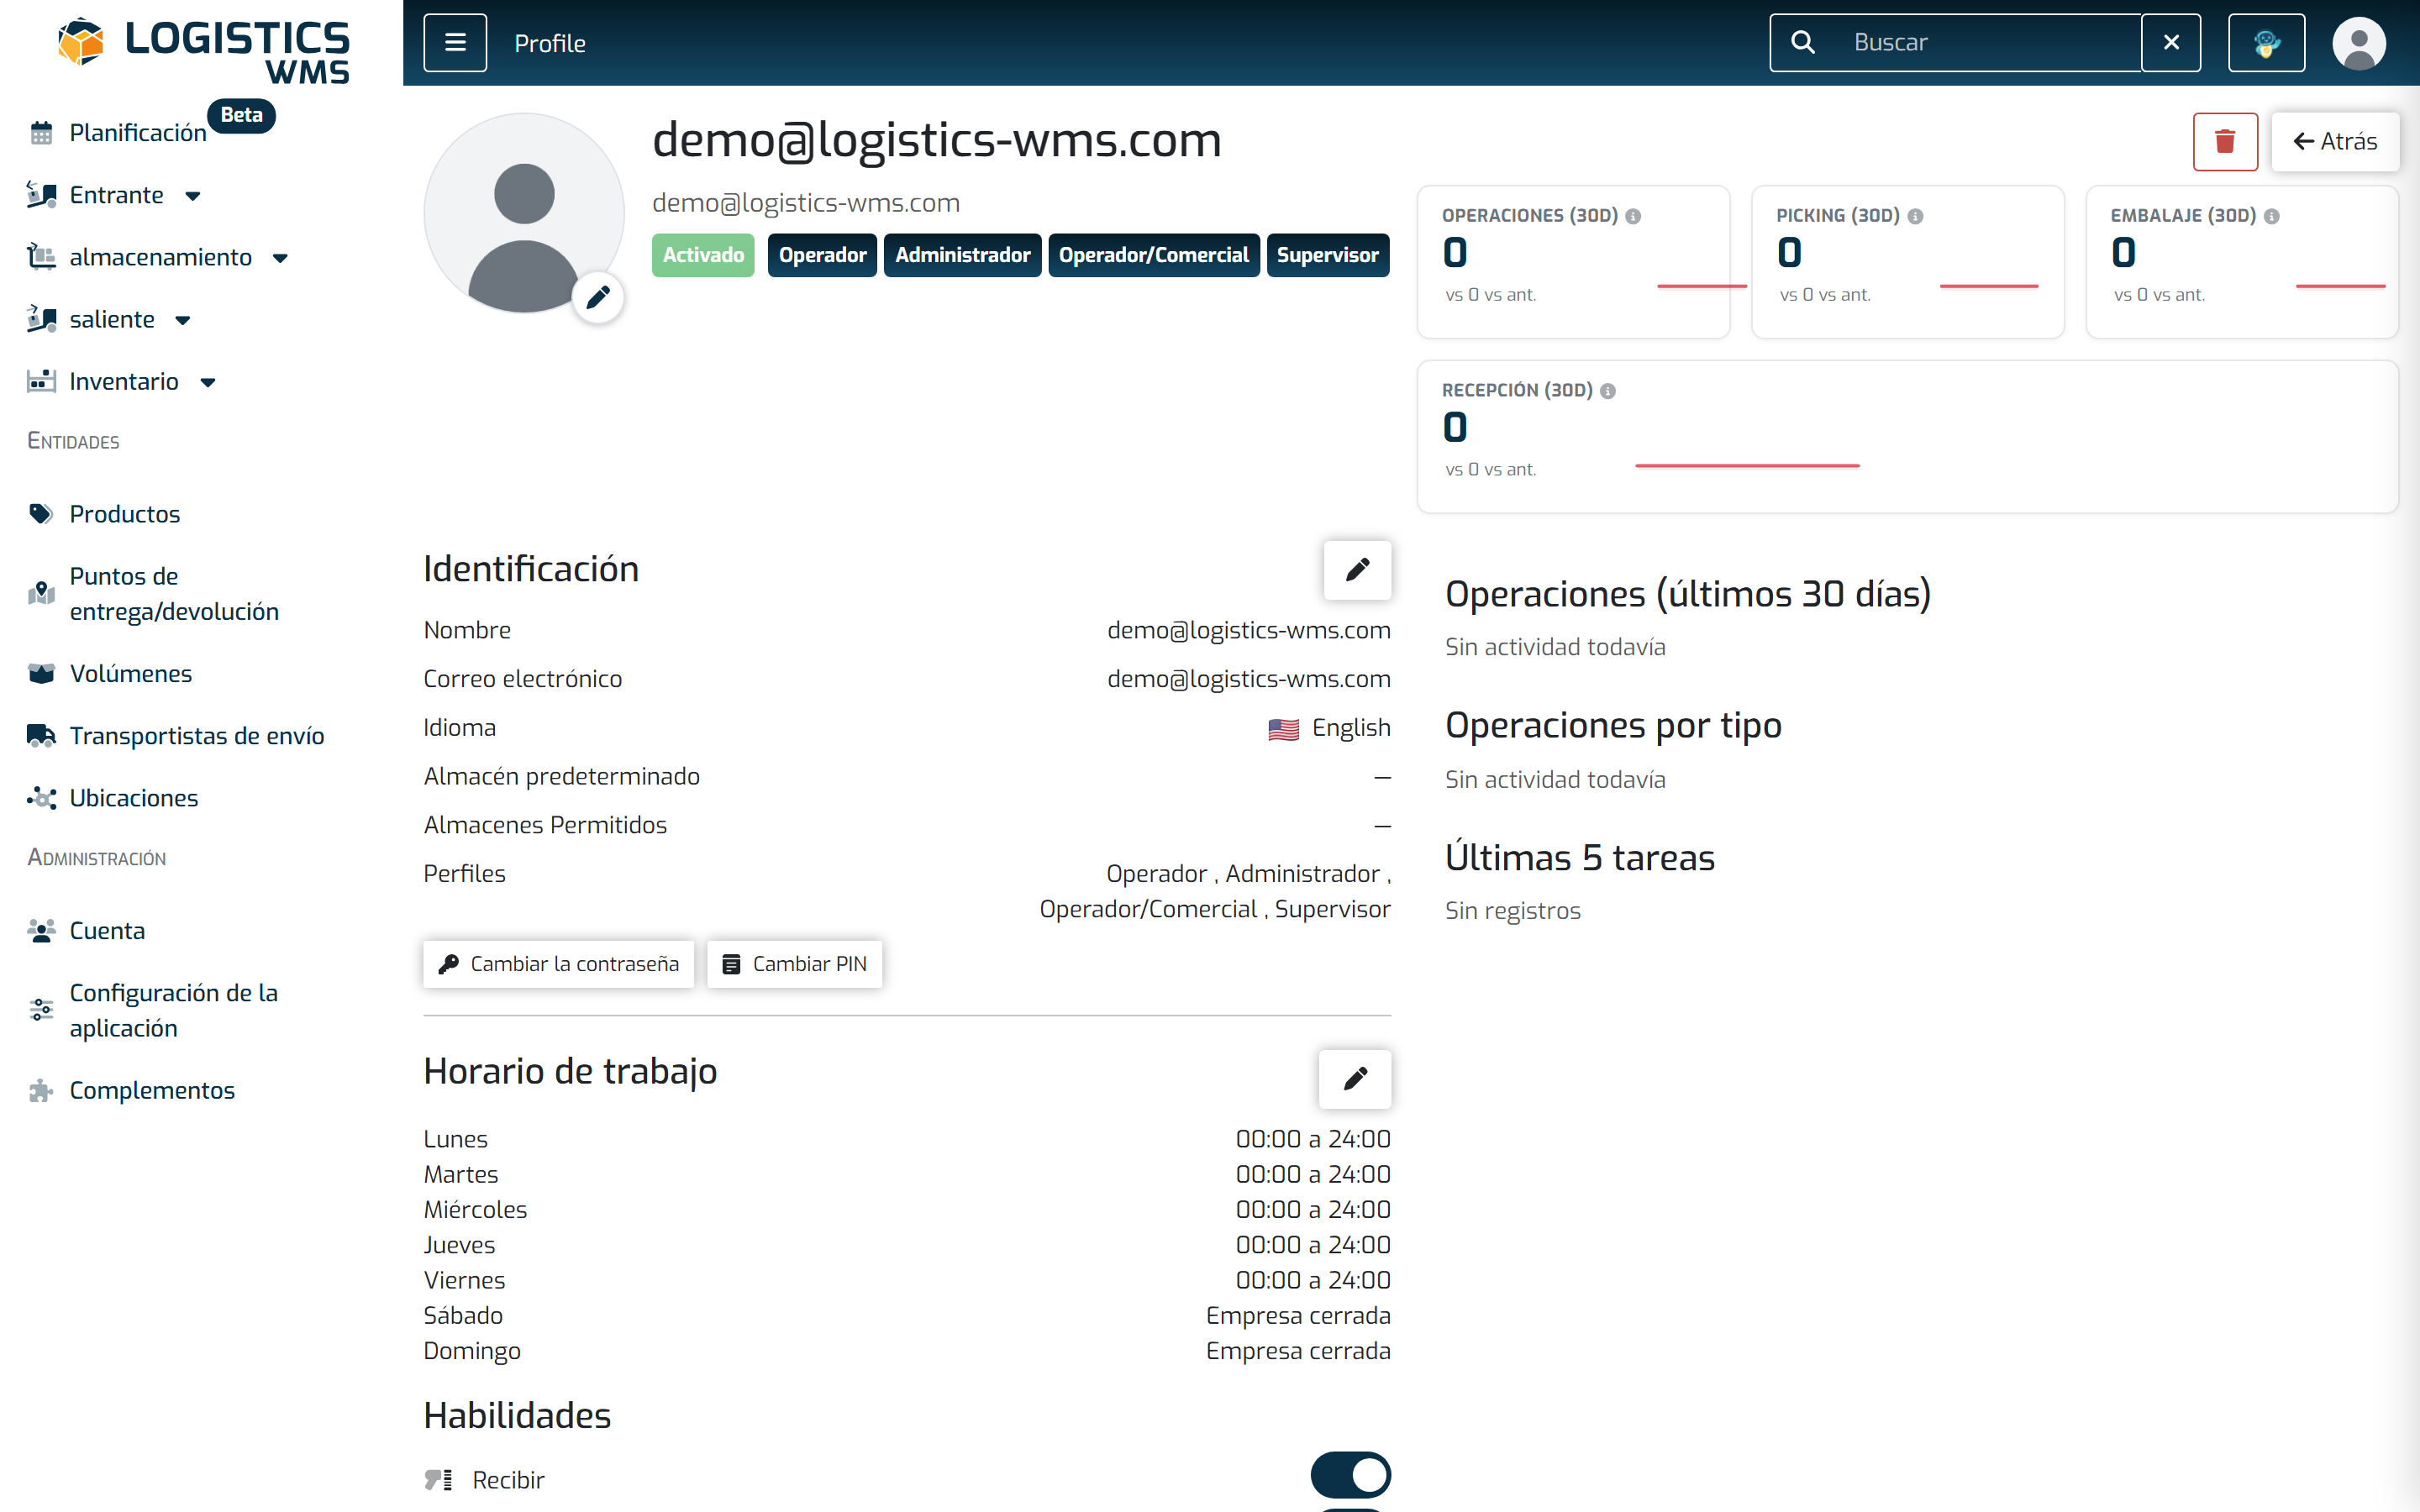
Task: Click the Operador role badge
Action: [822, 255]
